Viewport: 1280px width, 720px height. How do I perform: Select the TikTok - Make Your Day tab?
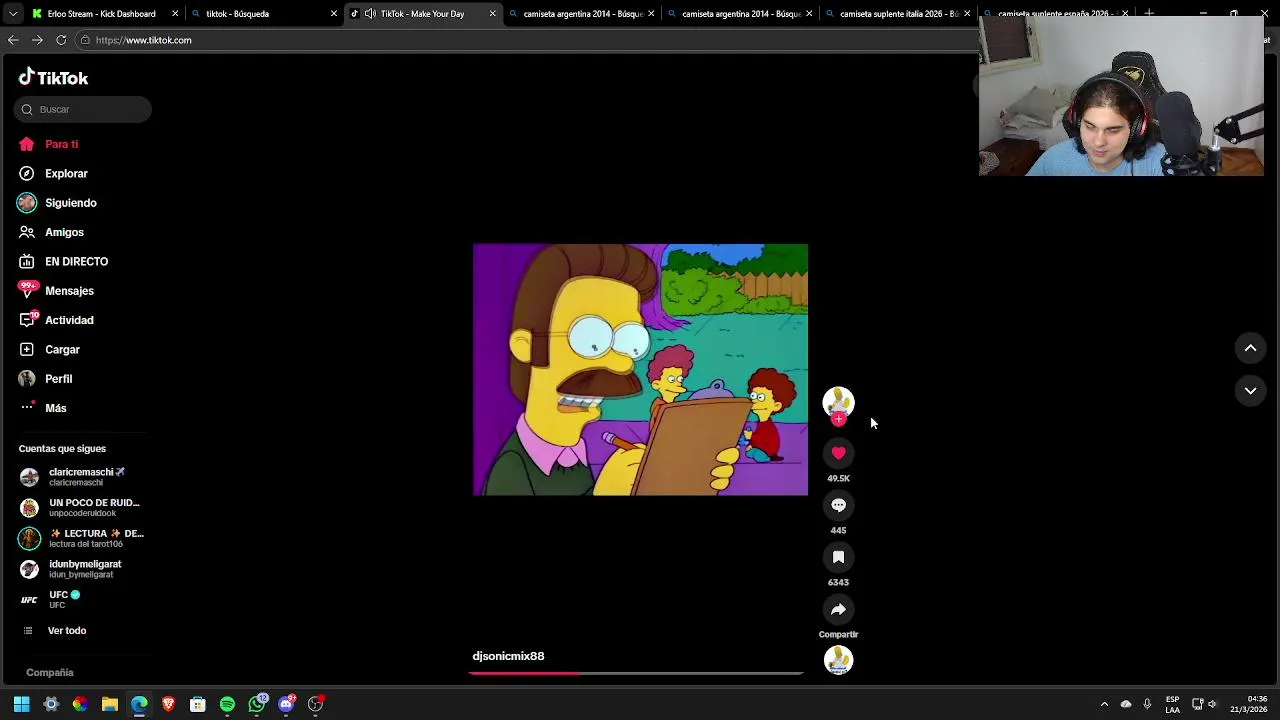click(x=422, y=14)
